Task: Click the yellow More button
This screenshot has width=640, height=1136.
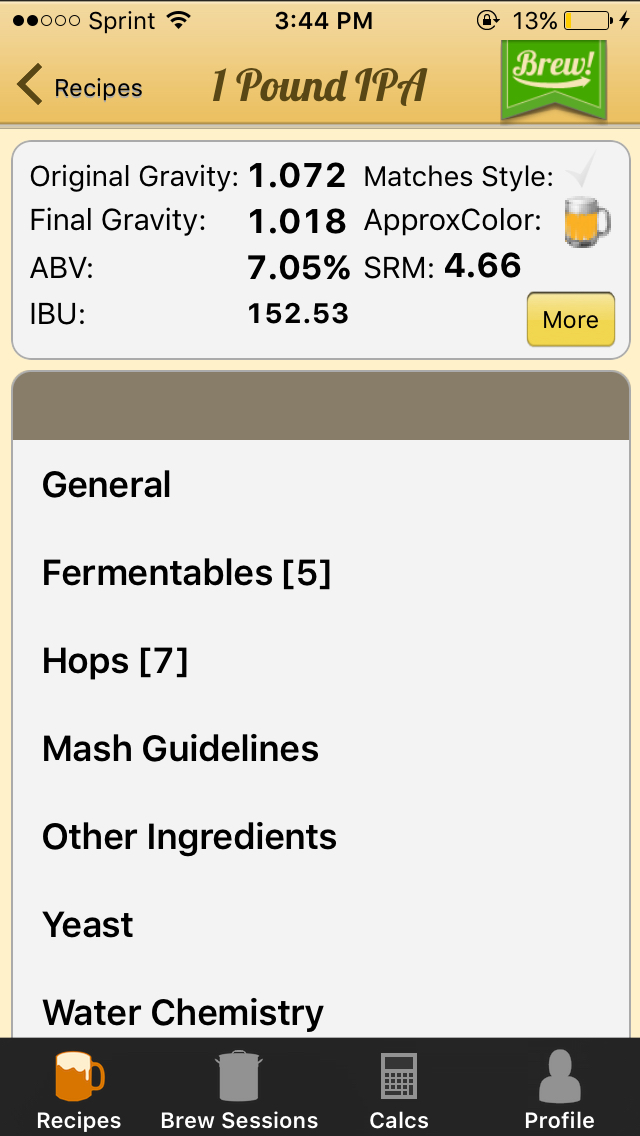Action: point(570,320)
